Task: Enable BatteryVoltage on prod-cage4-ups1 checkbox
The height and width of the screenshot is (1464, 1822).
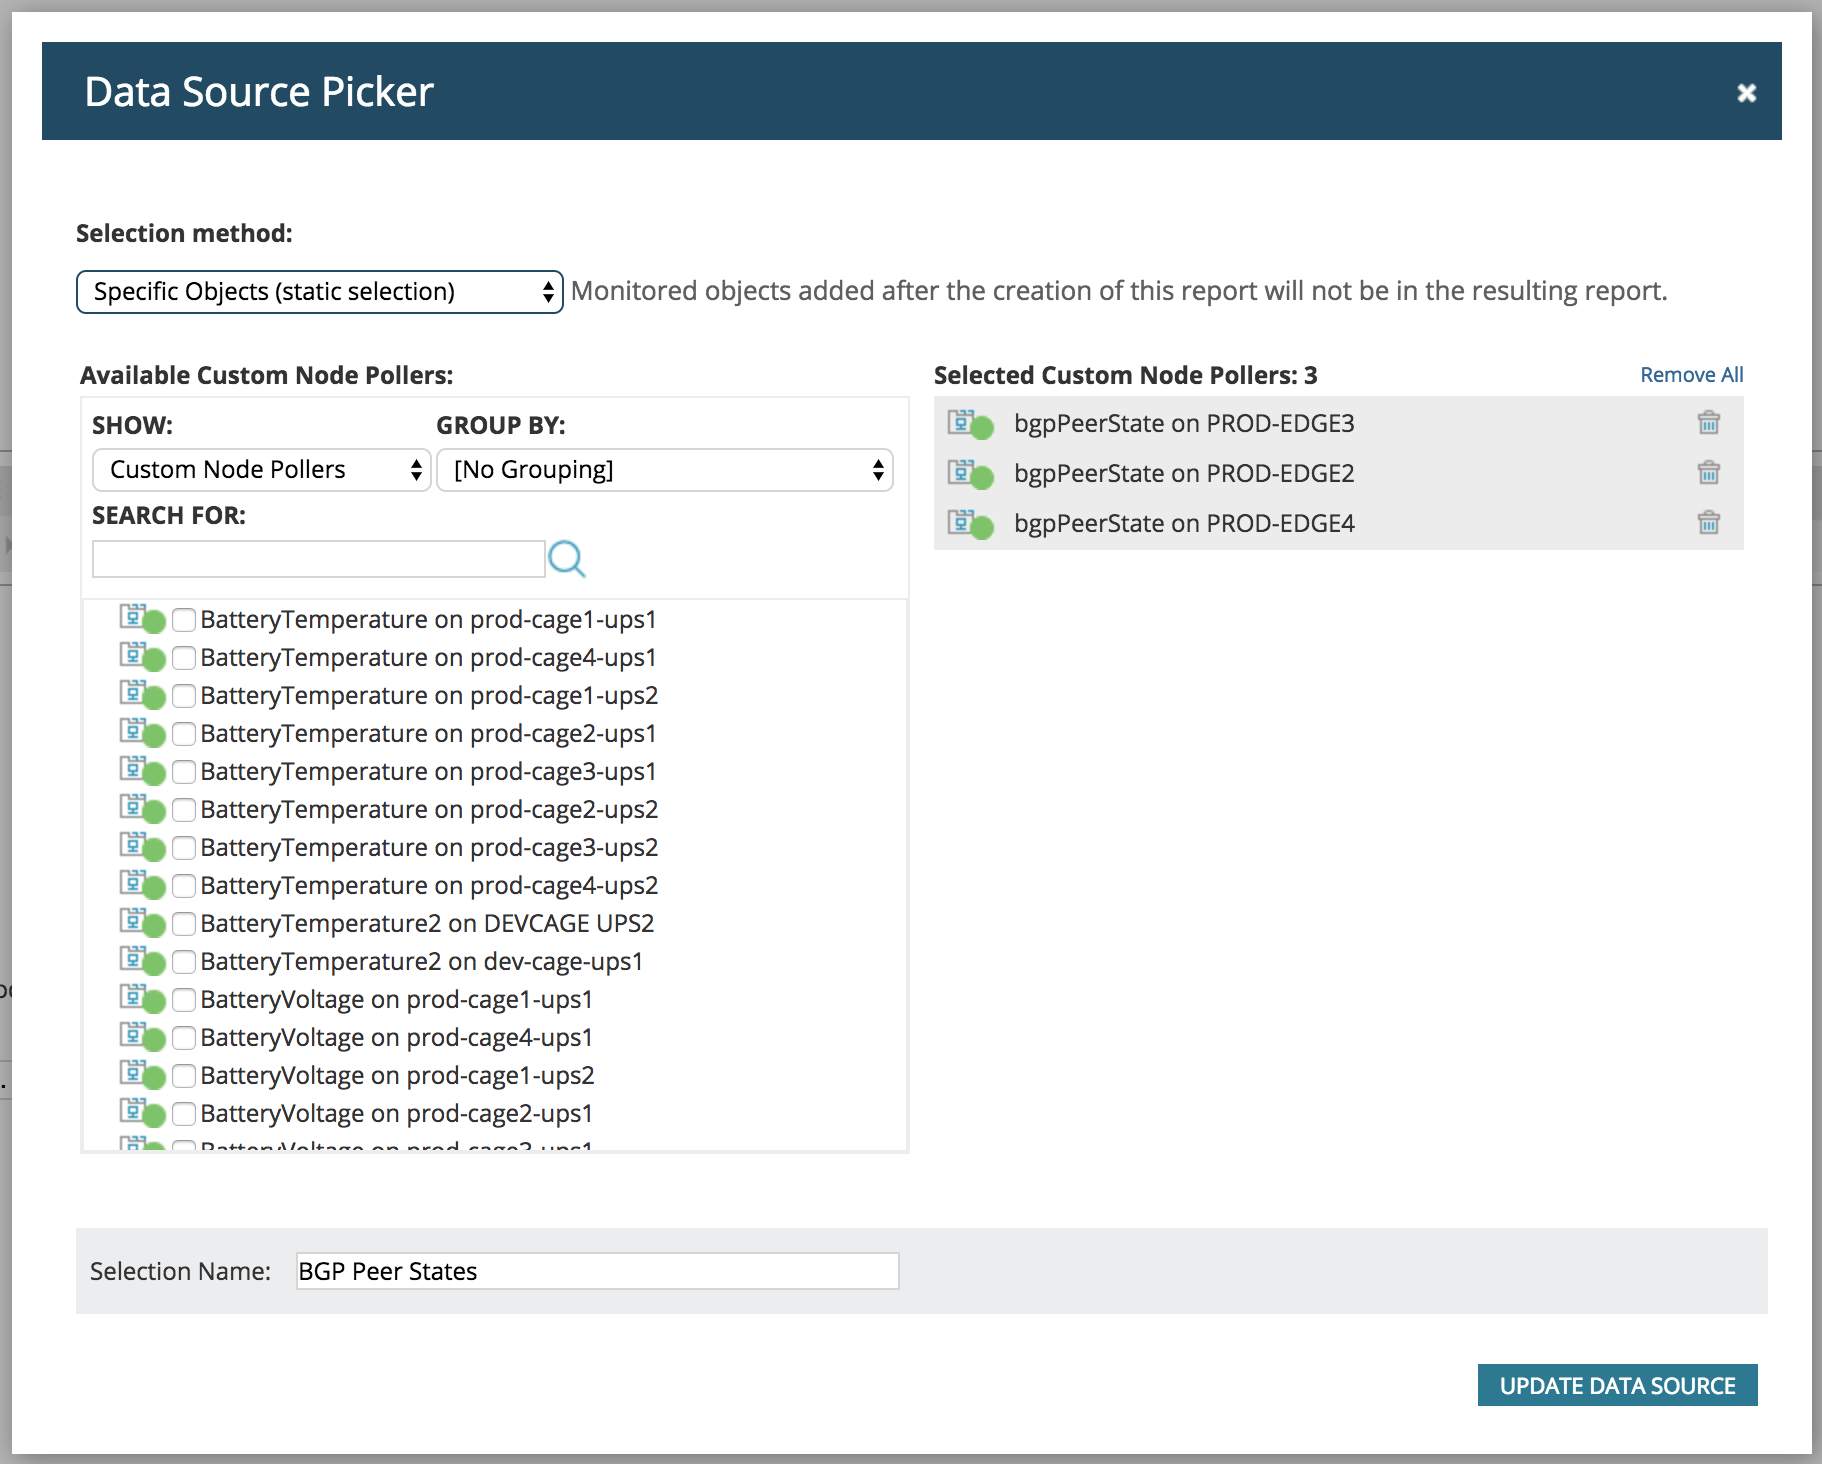Action: point(184,1038)
